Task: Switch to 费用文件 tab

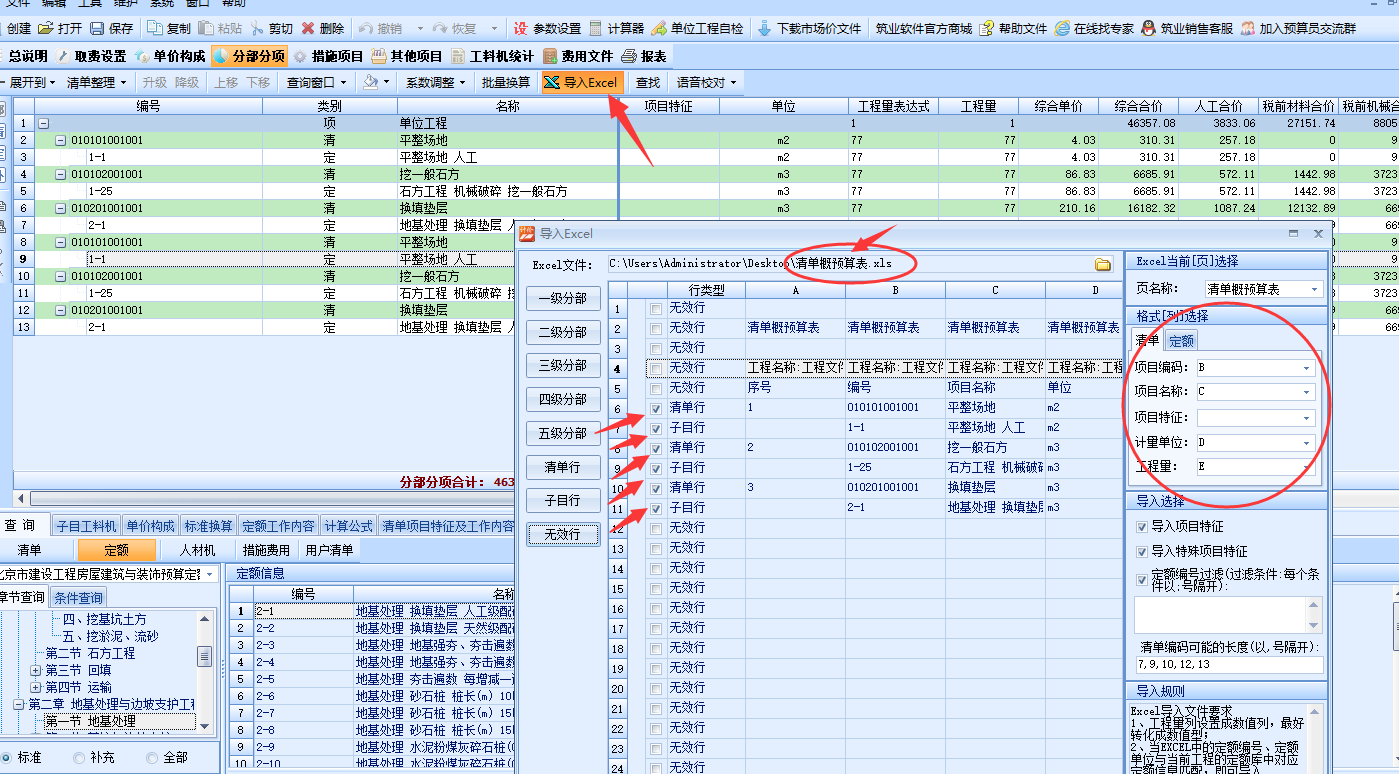Action: pyautogui.click(x=577, y=56)
